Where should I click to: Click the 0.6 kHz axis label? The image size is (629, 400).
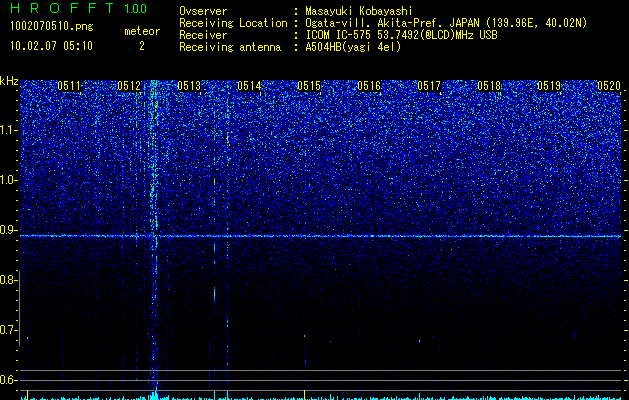click(9, 380)
